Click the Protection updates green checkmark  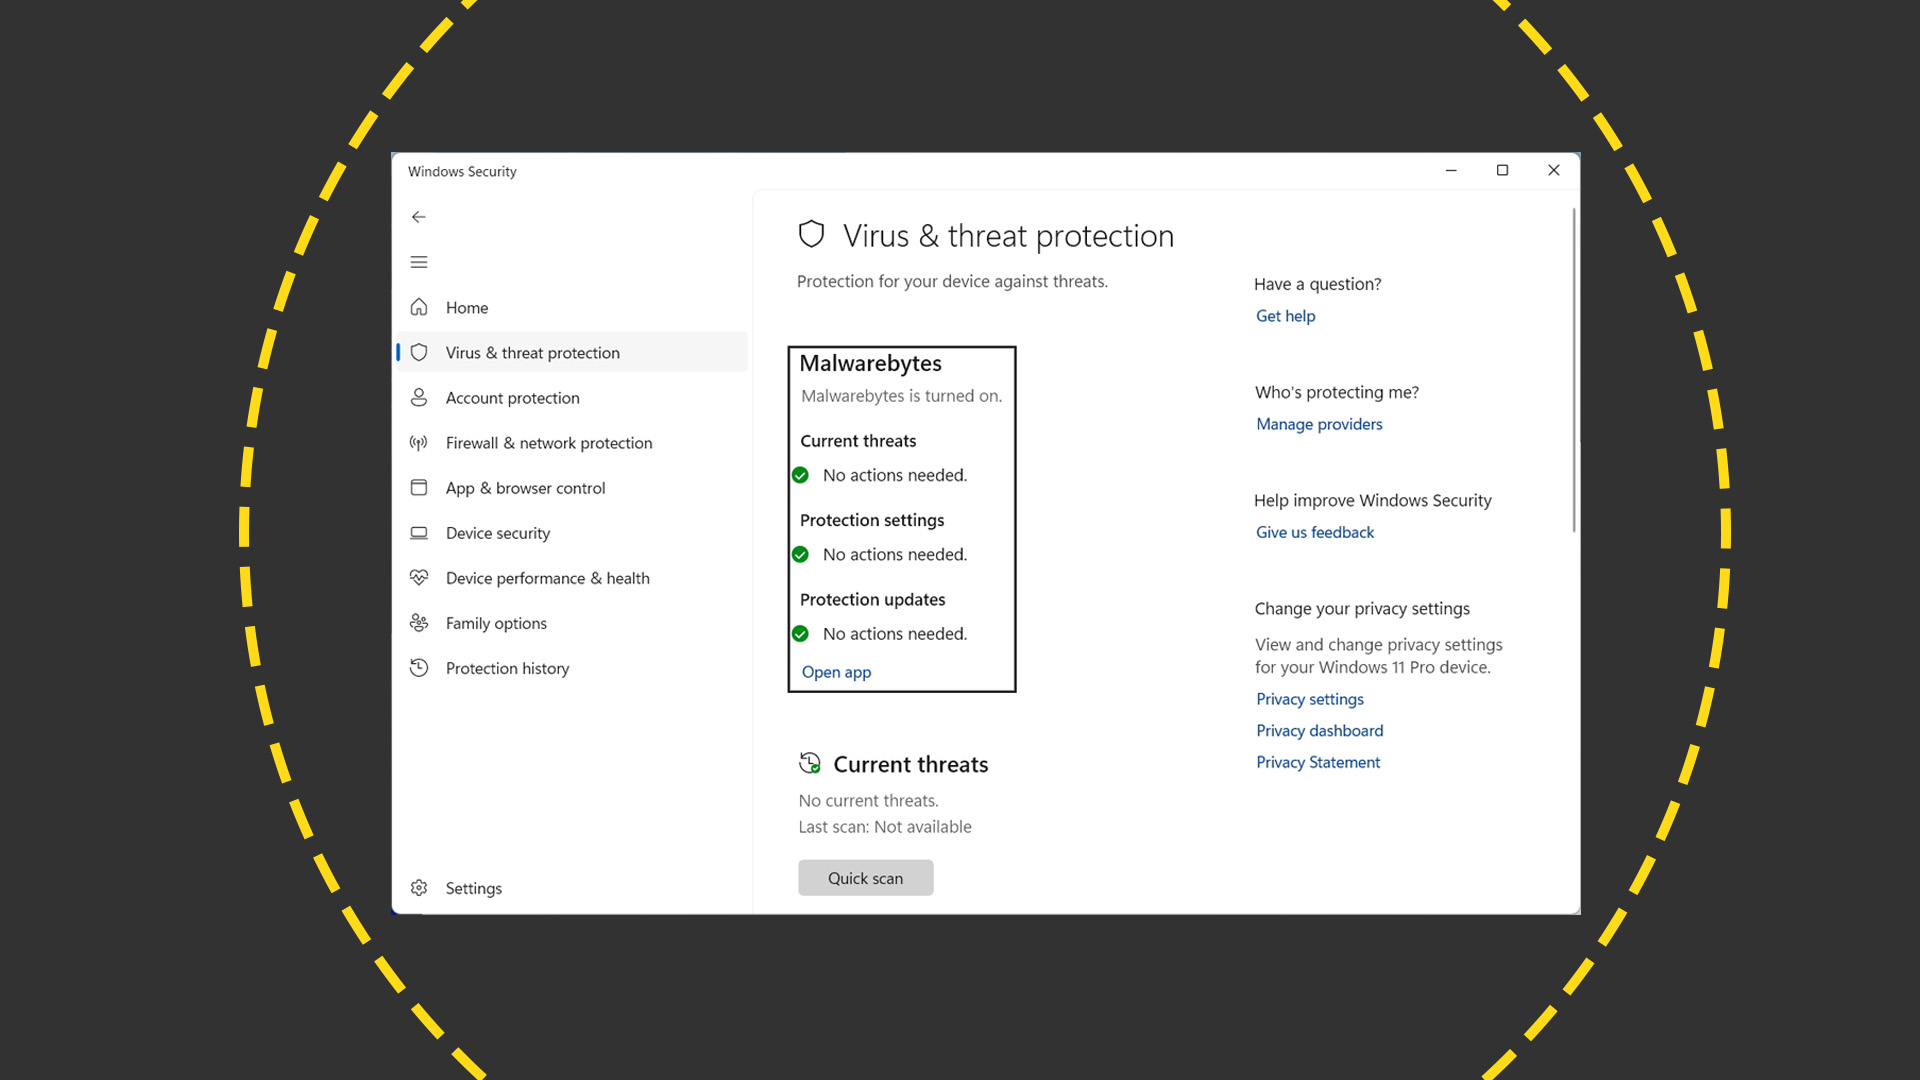click(x=800, y=633)
